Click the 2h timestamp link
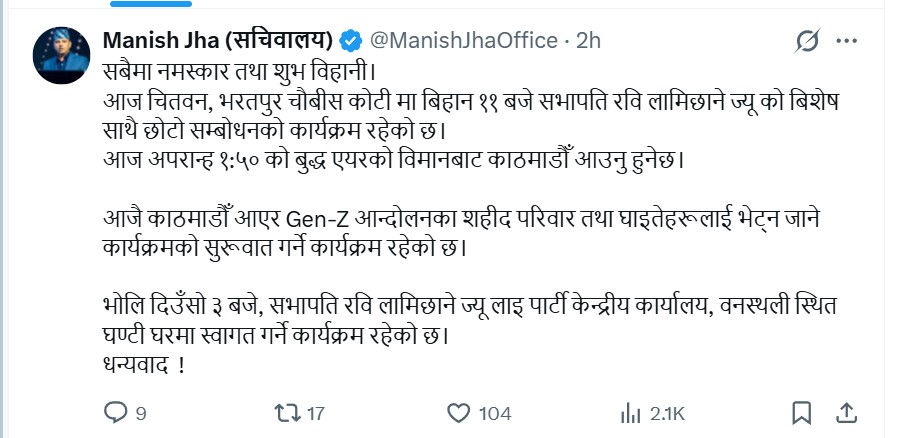 pyautogui.click(x=589, y=41)
